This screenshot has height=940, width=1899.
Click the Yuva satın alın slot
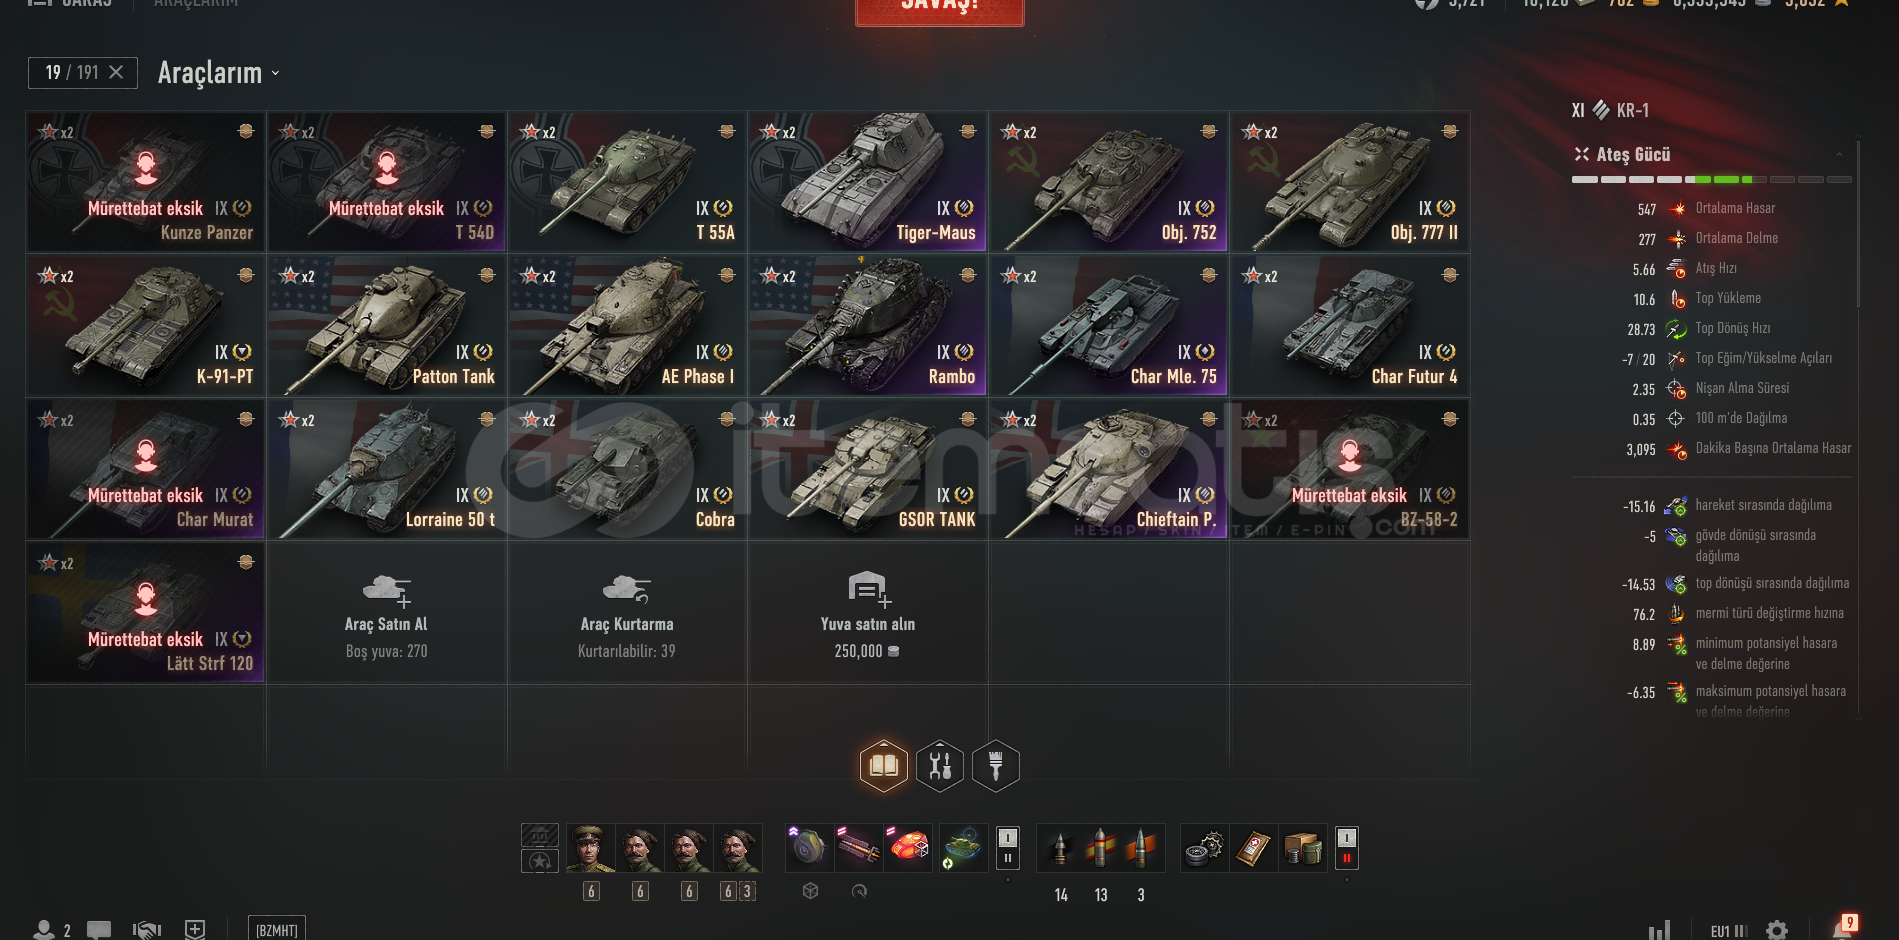[868, 613]
